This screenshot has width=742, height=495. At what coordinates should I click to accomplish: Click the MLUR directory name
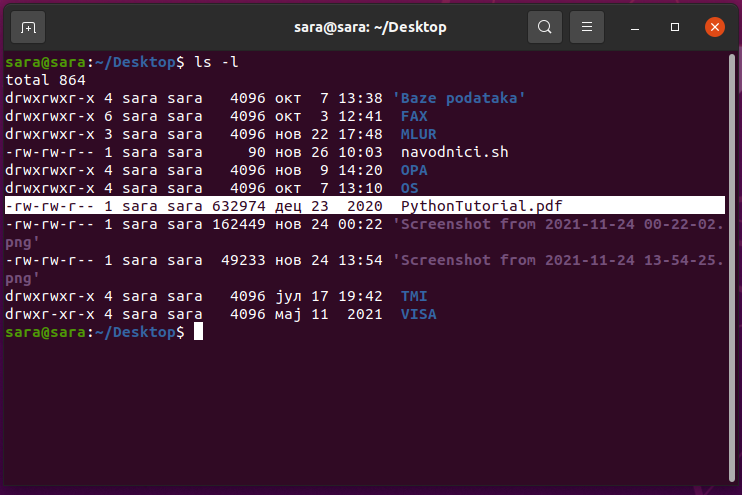[x=418, y=134]
